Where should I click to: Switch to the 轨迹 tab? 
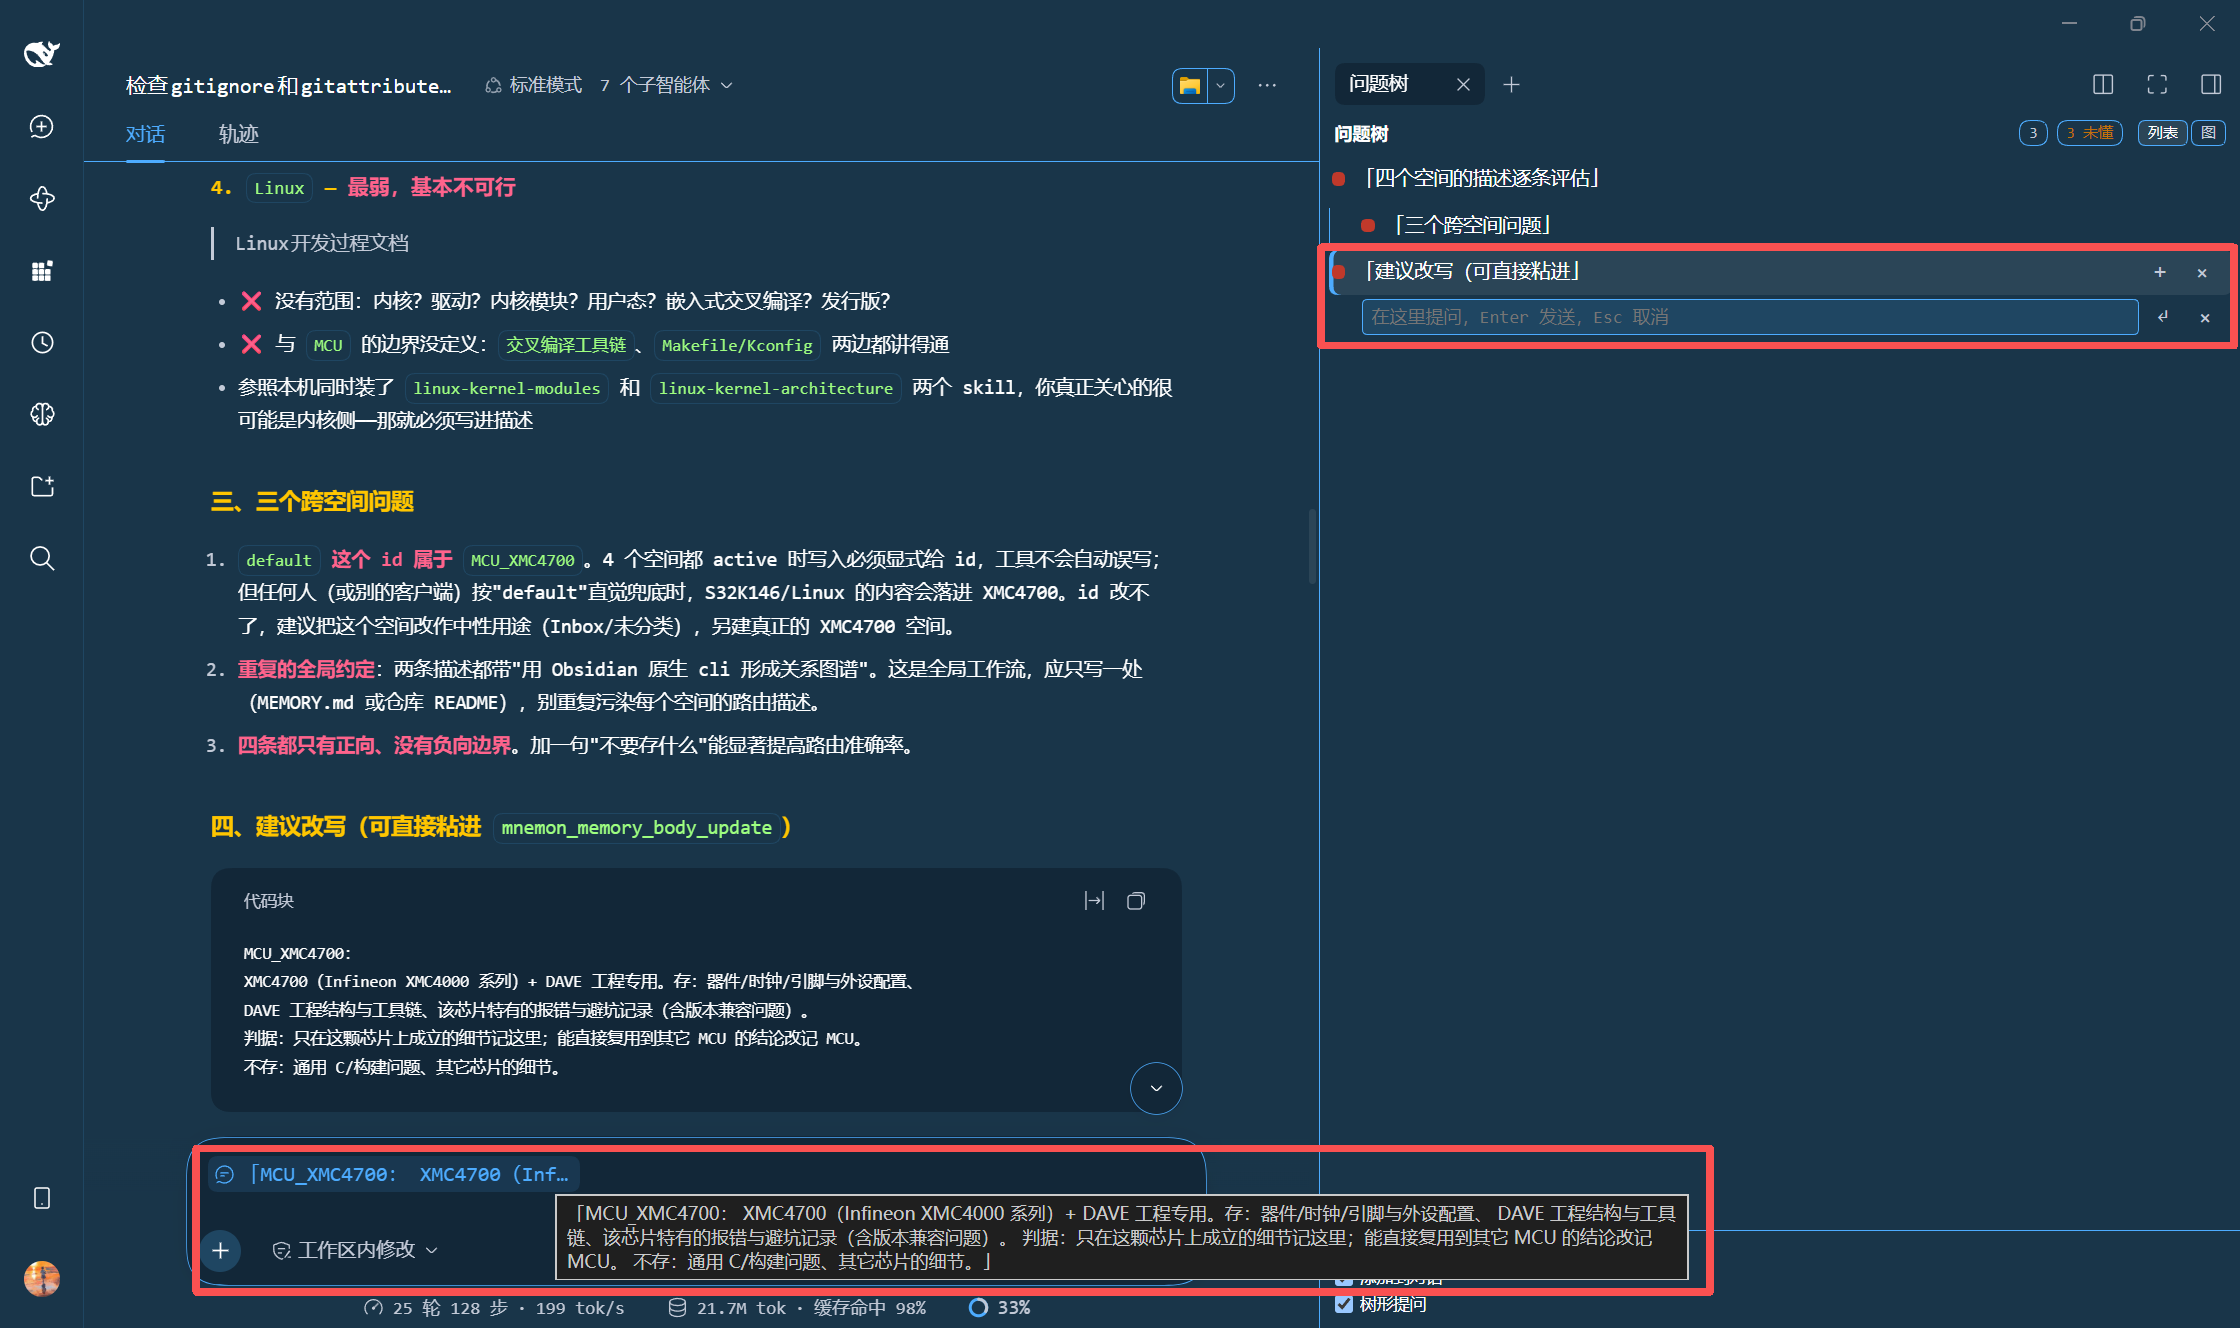coord(239,134)
